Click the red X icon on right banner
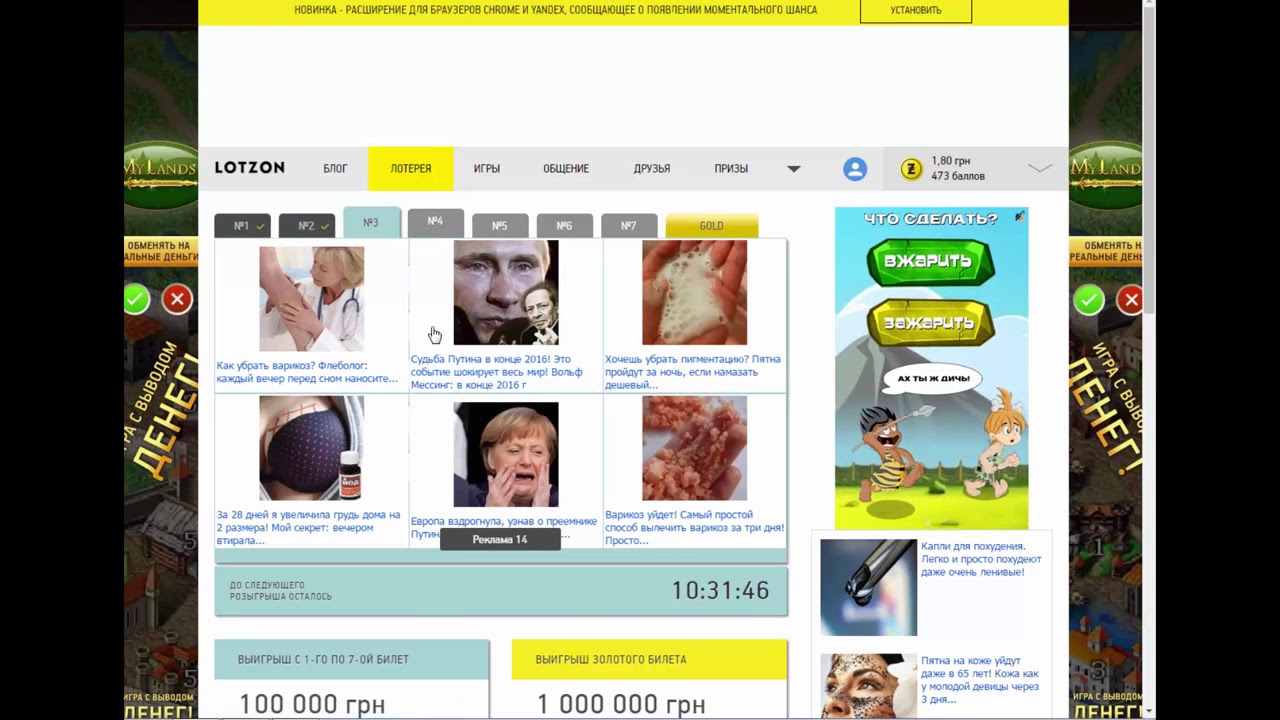This screenshot has height=720, width=1280. (x=1131, y=299)
